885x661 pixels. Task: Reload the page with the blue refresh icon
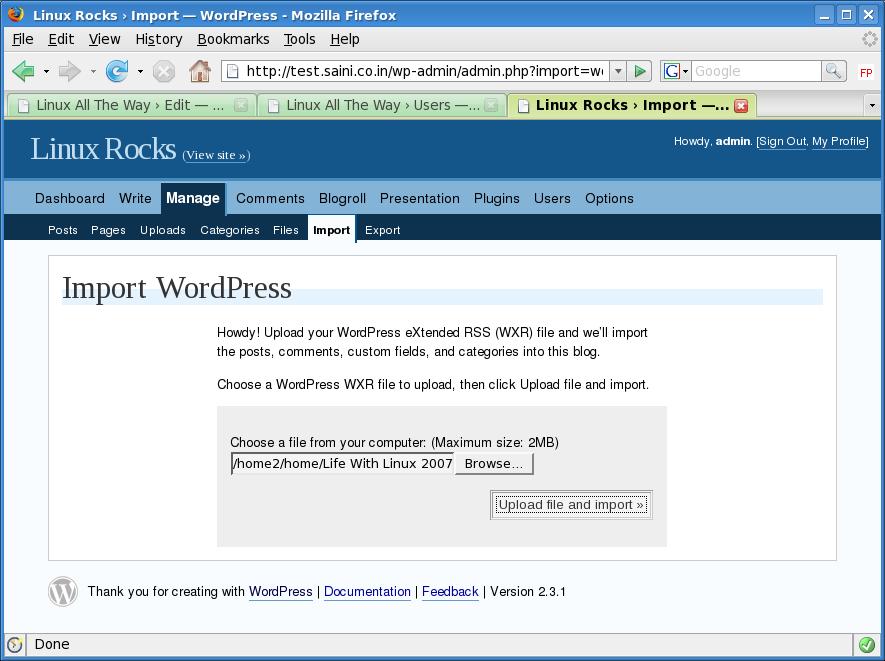pyautogui.click(x=117, y=71)
